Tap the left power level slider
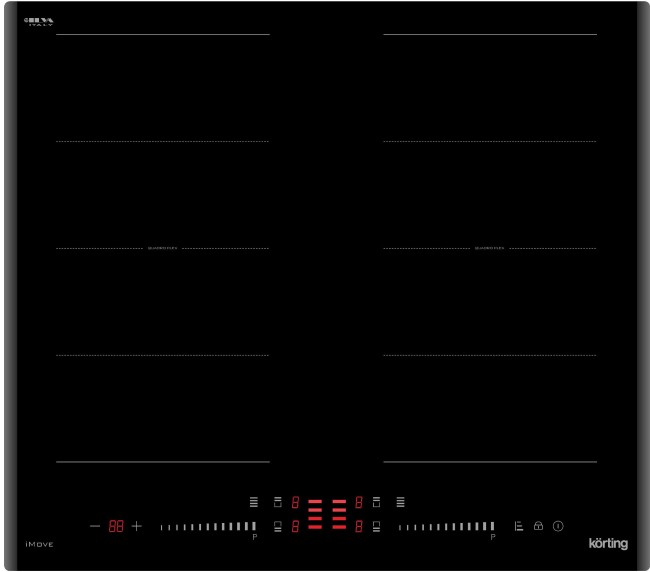This screenshot has height=572, width=650. [x=208, y=526]
